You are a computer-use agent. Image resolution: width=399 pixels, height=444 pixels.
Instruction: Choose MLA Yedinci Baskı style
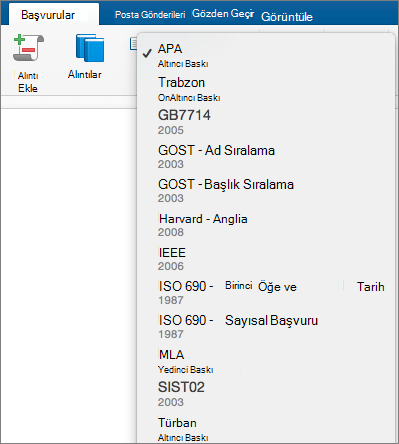click(266, 361)
